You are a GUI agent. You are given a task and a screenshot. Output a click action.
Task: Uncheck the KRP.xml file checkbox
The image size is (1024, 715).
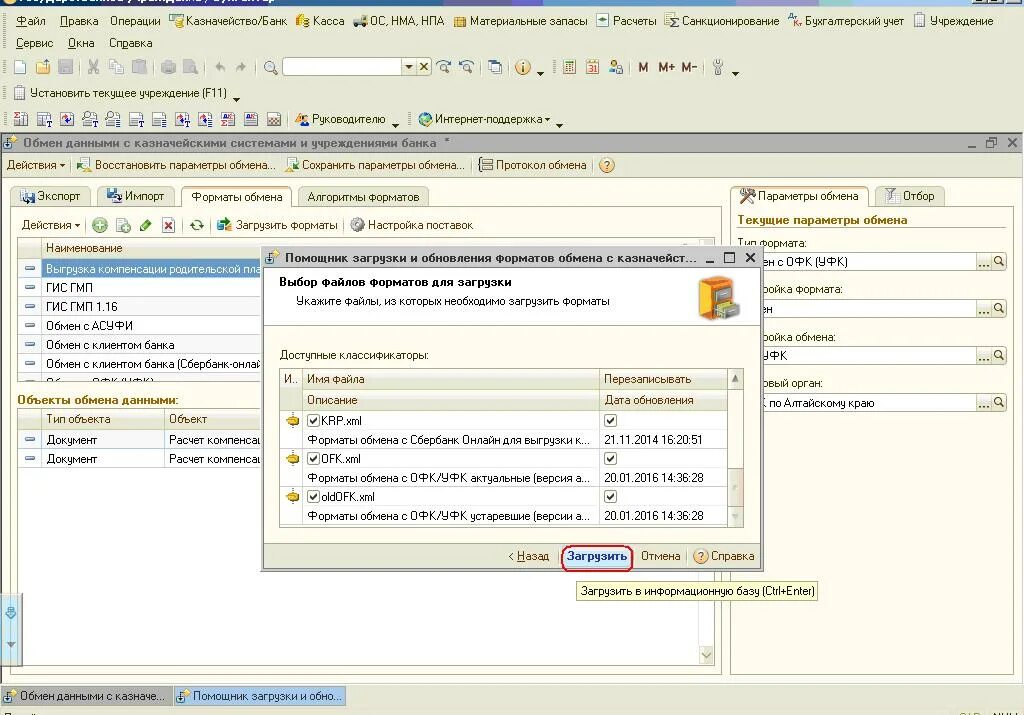point(313,421)
